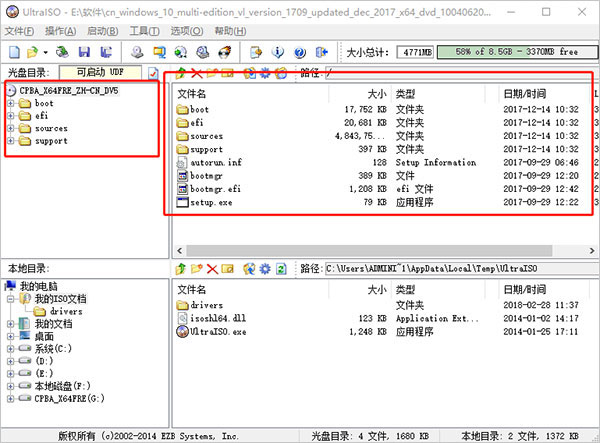Expand the 我的文档 tree node

click(11, 324)
